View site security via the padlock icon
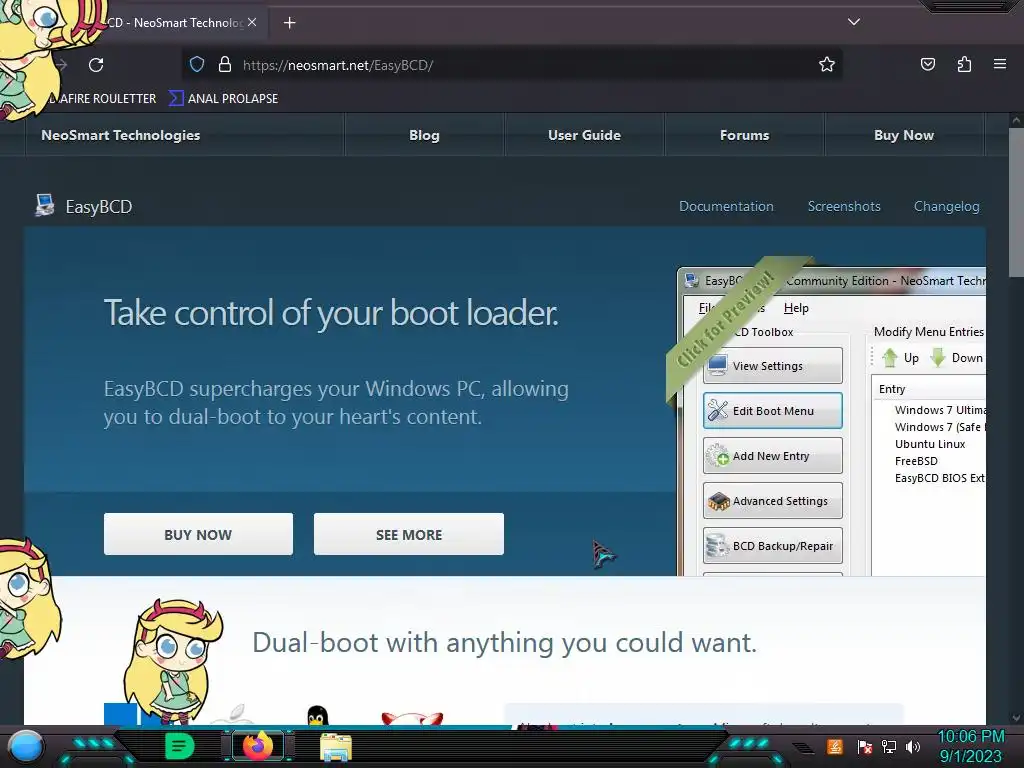Viewport: 1024px width, 768px height. point(225,65)
